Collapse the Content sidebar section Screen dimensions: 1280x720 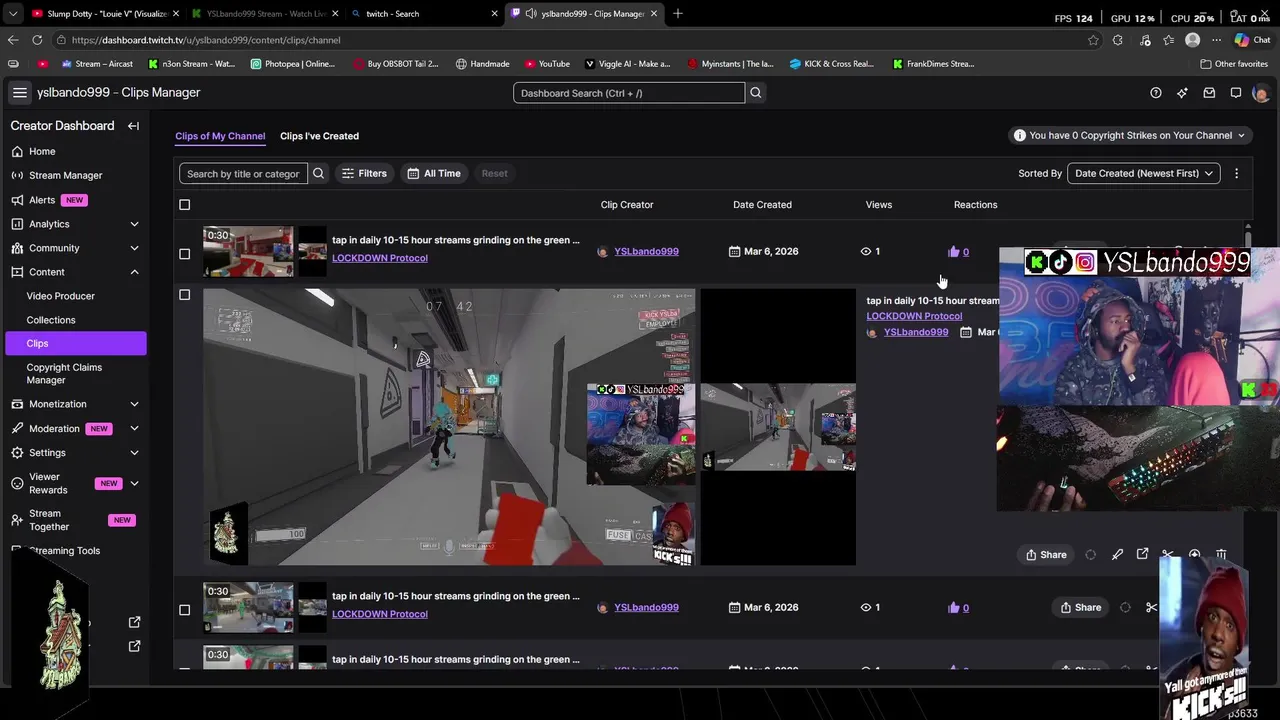coord(134,272)
